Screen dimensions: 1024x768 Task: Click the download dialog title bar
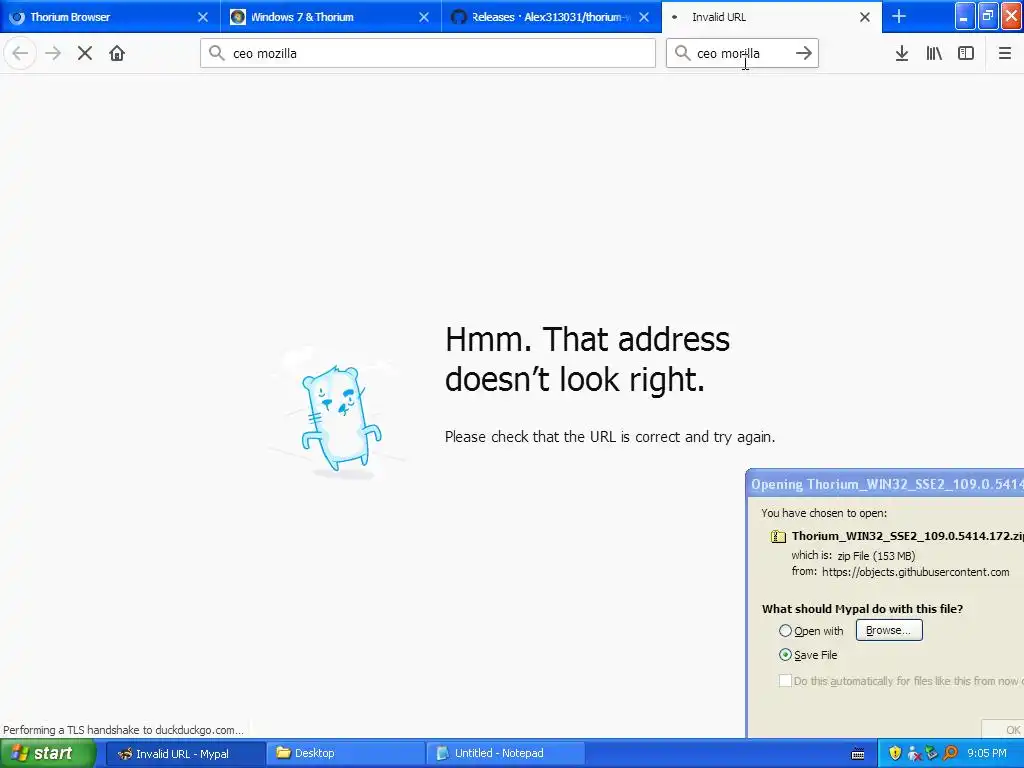point(886,484)
